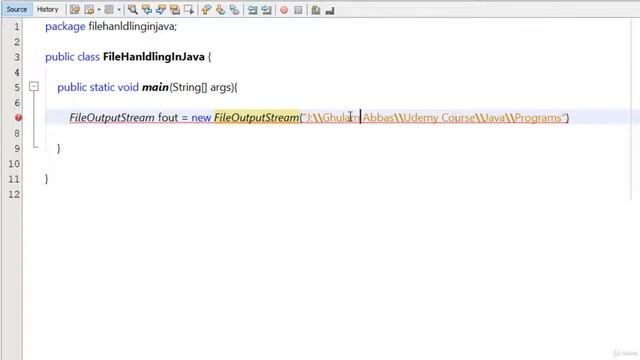The height and width of the screenshot is (360, 640).
Task: Open the Back navigation dropdown arrow
Action: click(99, 10)
